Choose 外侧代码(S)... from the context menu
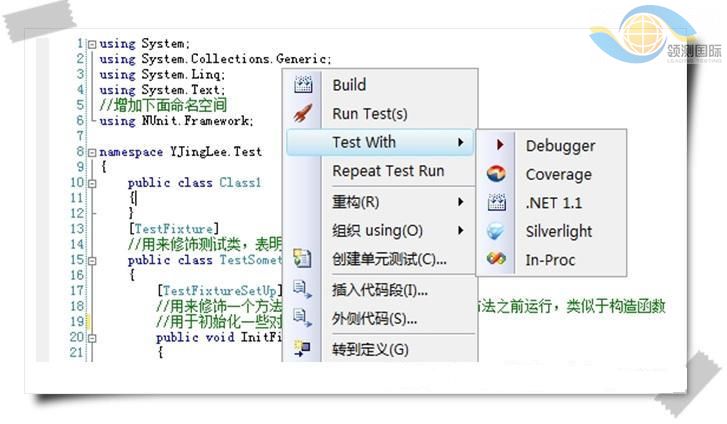 [x=374, y=319]
